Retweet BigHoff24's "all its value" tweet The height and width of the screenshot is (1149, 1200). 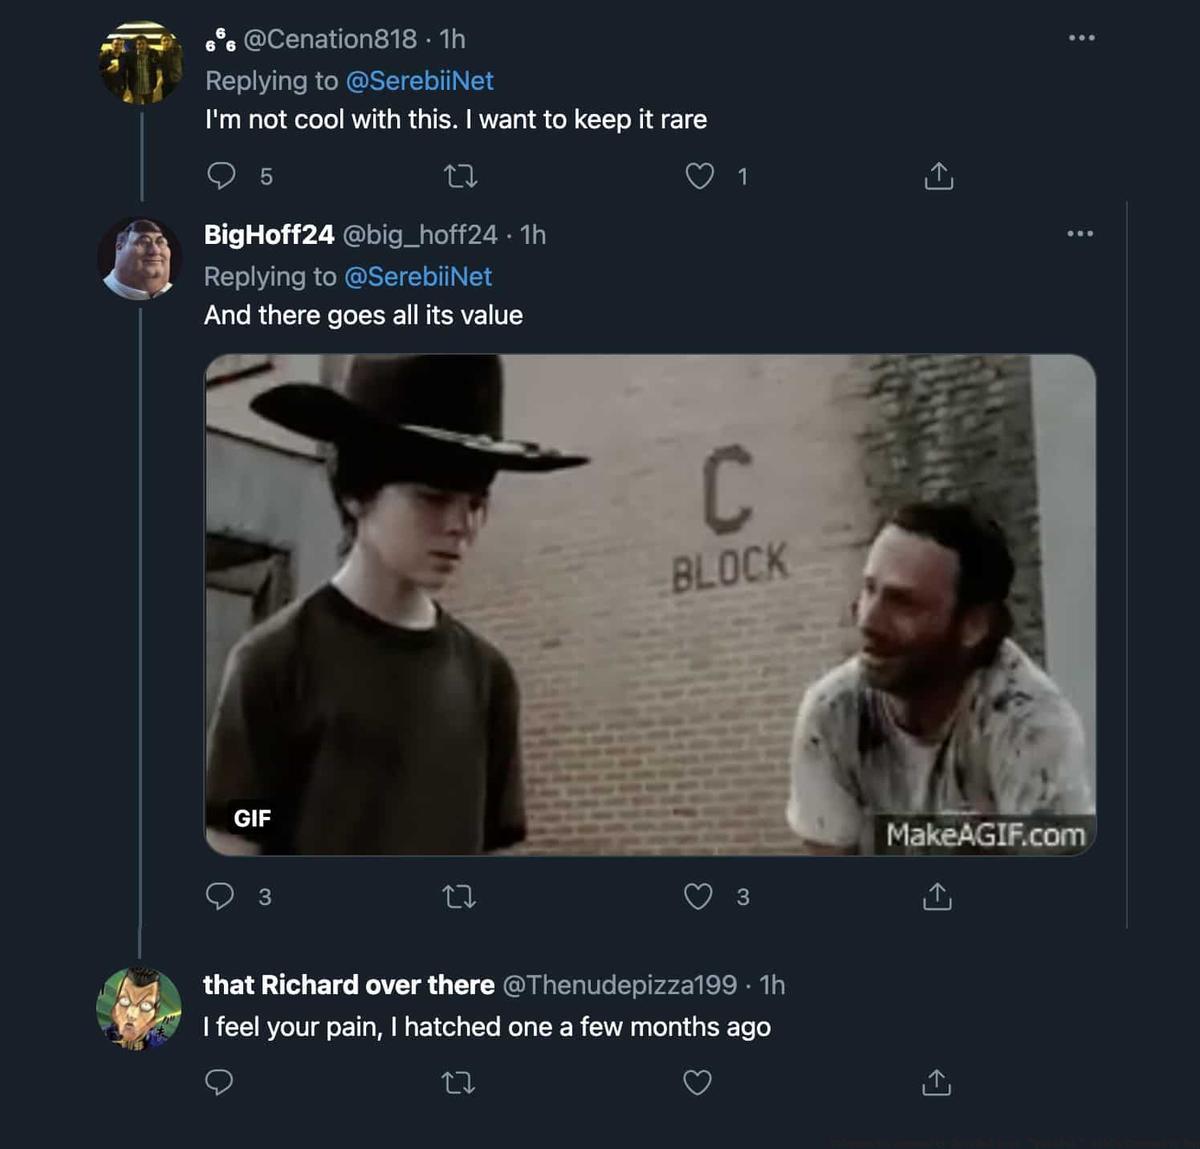459,896
